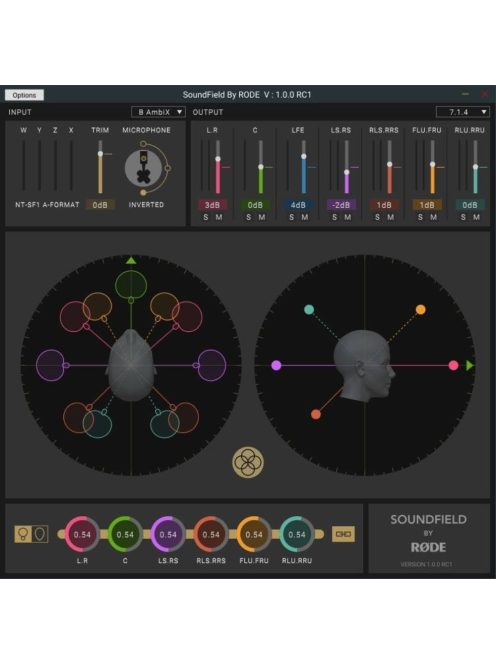This screenshot has width=496, height=664.
Task: Click the gold ambisonic pattern icon
Action: coord(248,462)
